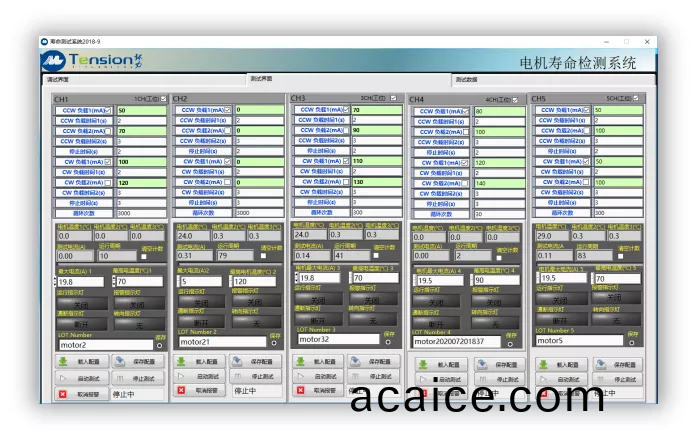Click CH1 cycle count field 3000
Screen dimensions: 697x441
141,213
